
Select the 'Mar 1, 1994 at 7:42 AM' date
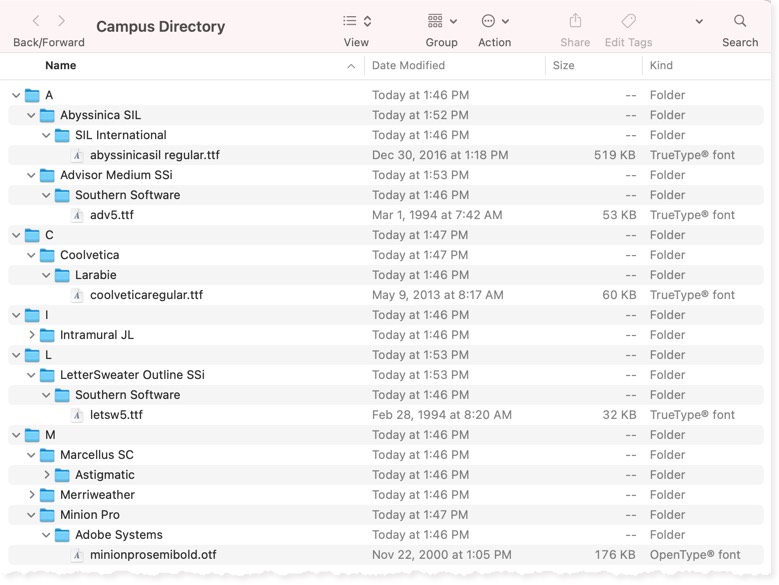pyautogui.click(x=437, y=215)
